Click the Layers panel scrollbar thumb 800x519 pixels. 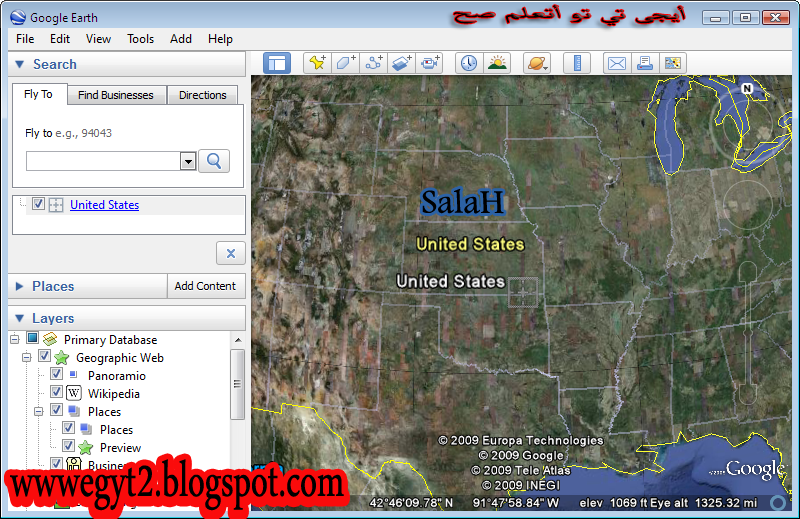point(237,384)
